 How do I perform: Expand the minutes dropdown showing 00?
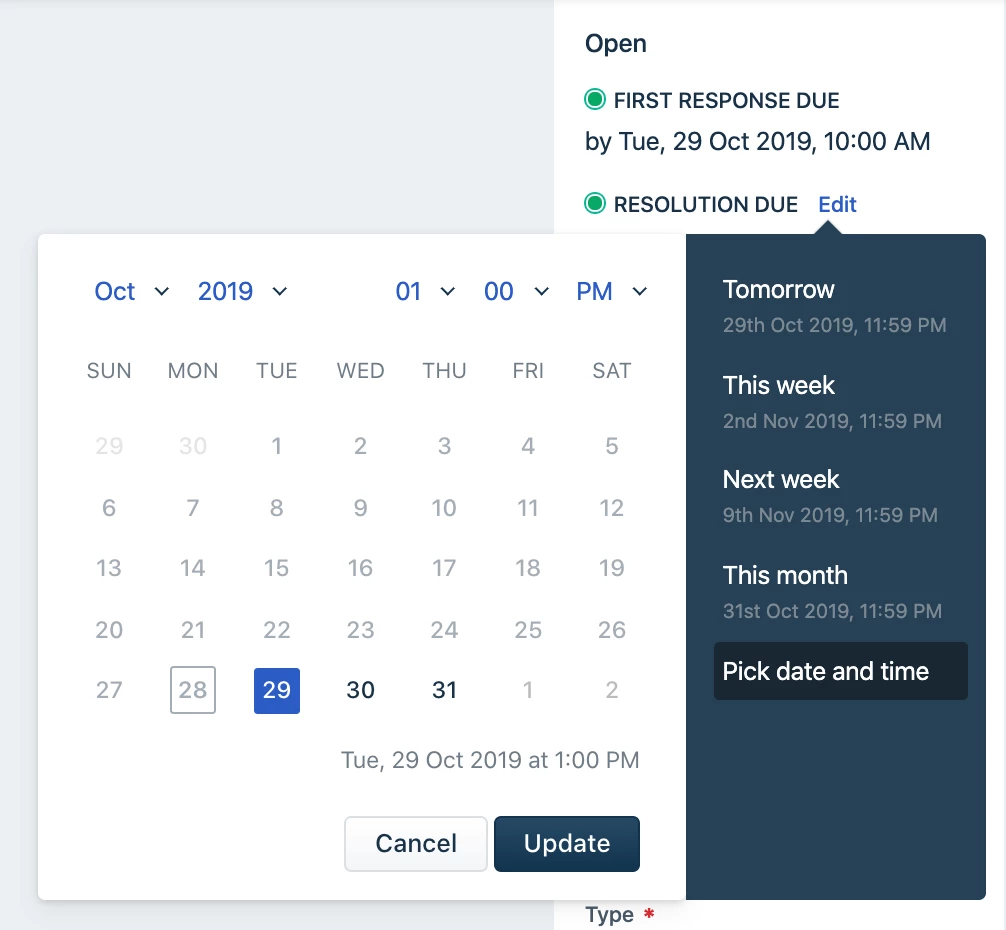click(516, 291)
